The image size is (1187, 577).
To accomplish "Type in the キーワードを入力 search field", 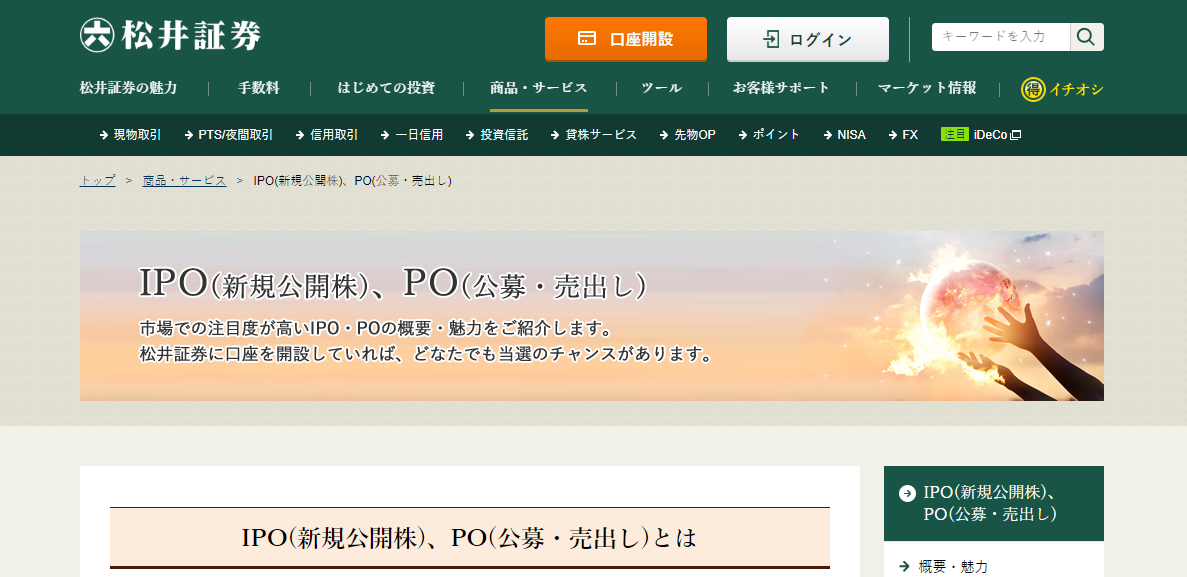I will point(1000,37).
